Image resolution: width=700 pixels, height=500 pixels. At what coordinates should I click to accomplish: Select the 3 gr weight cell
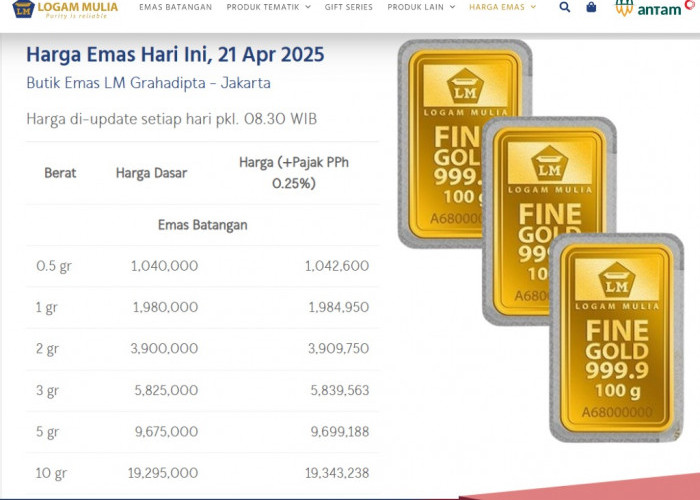click(x=47, y=391)
